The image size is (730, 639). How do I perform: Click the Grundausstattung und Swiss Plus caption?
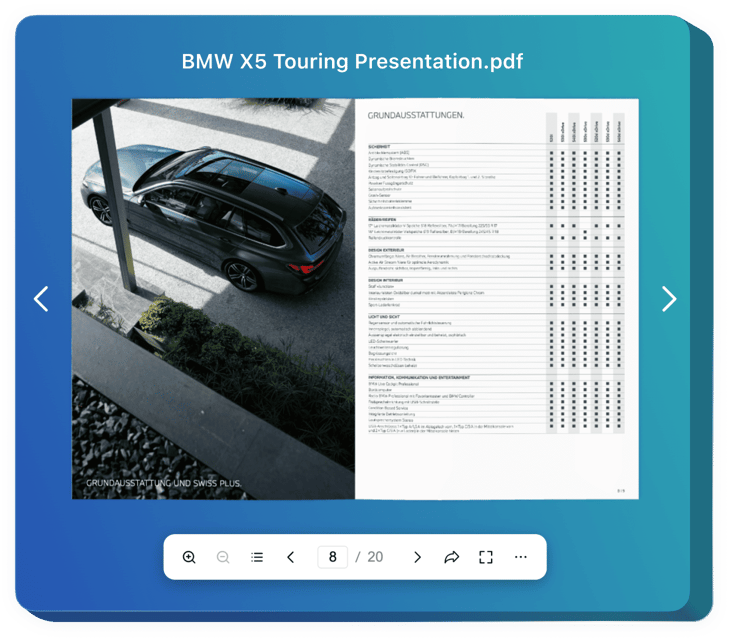[164, 483]
